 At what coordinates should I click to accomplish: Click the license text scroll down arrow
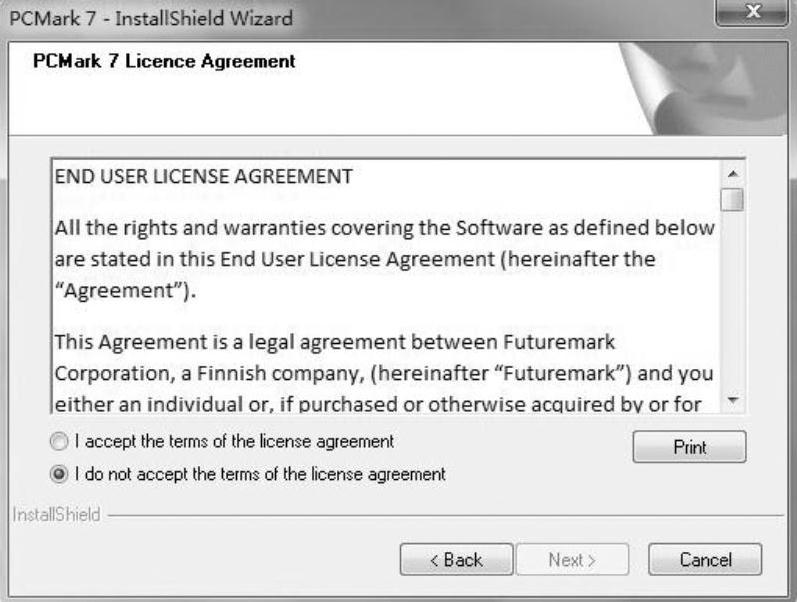pos(733,400)
